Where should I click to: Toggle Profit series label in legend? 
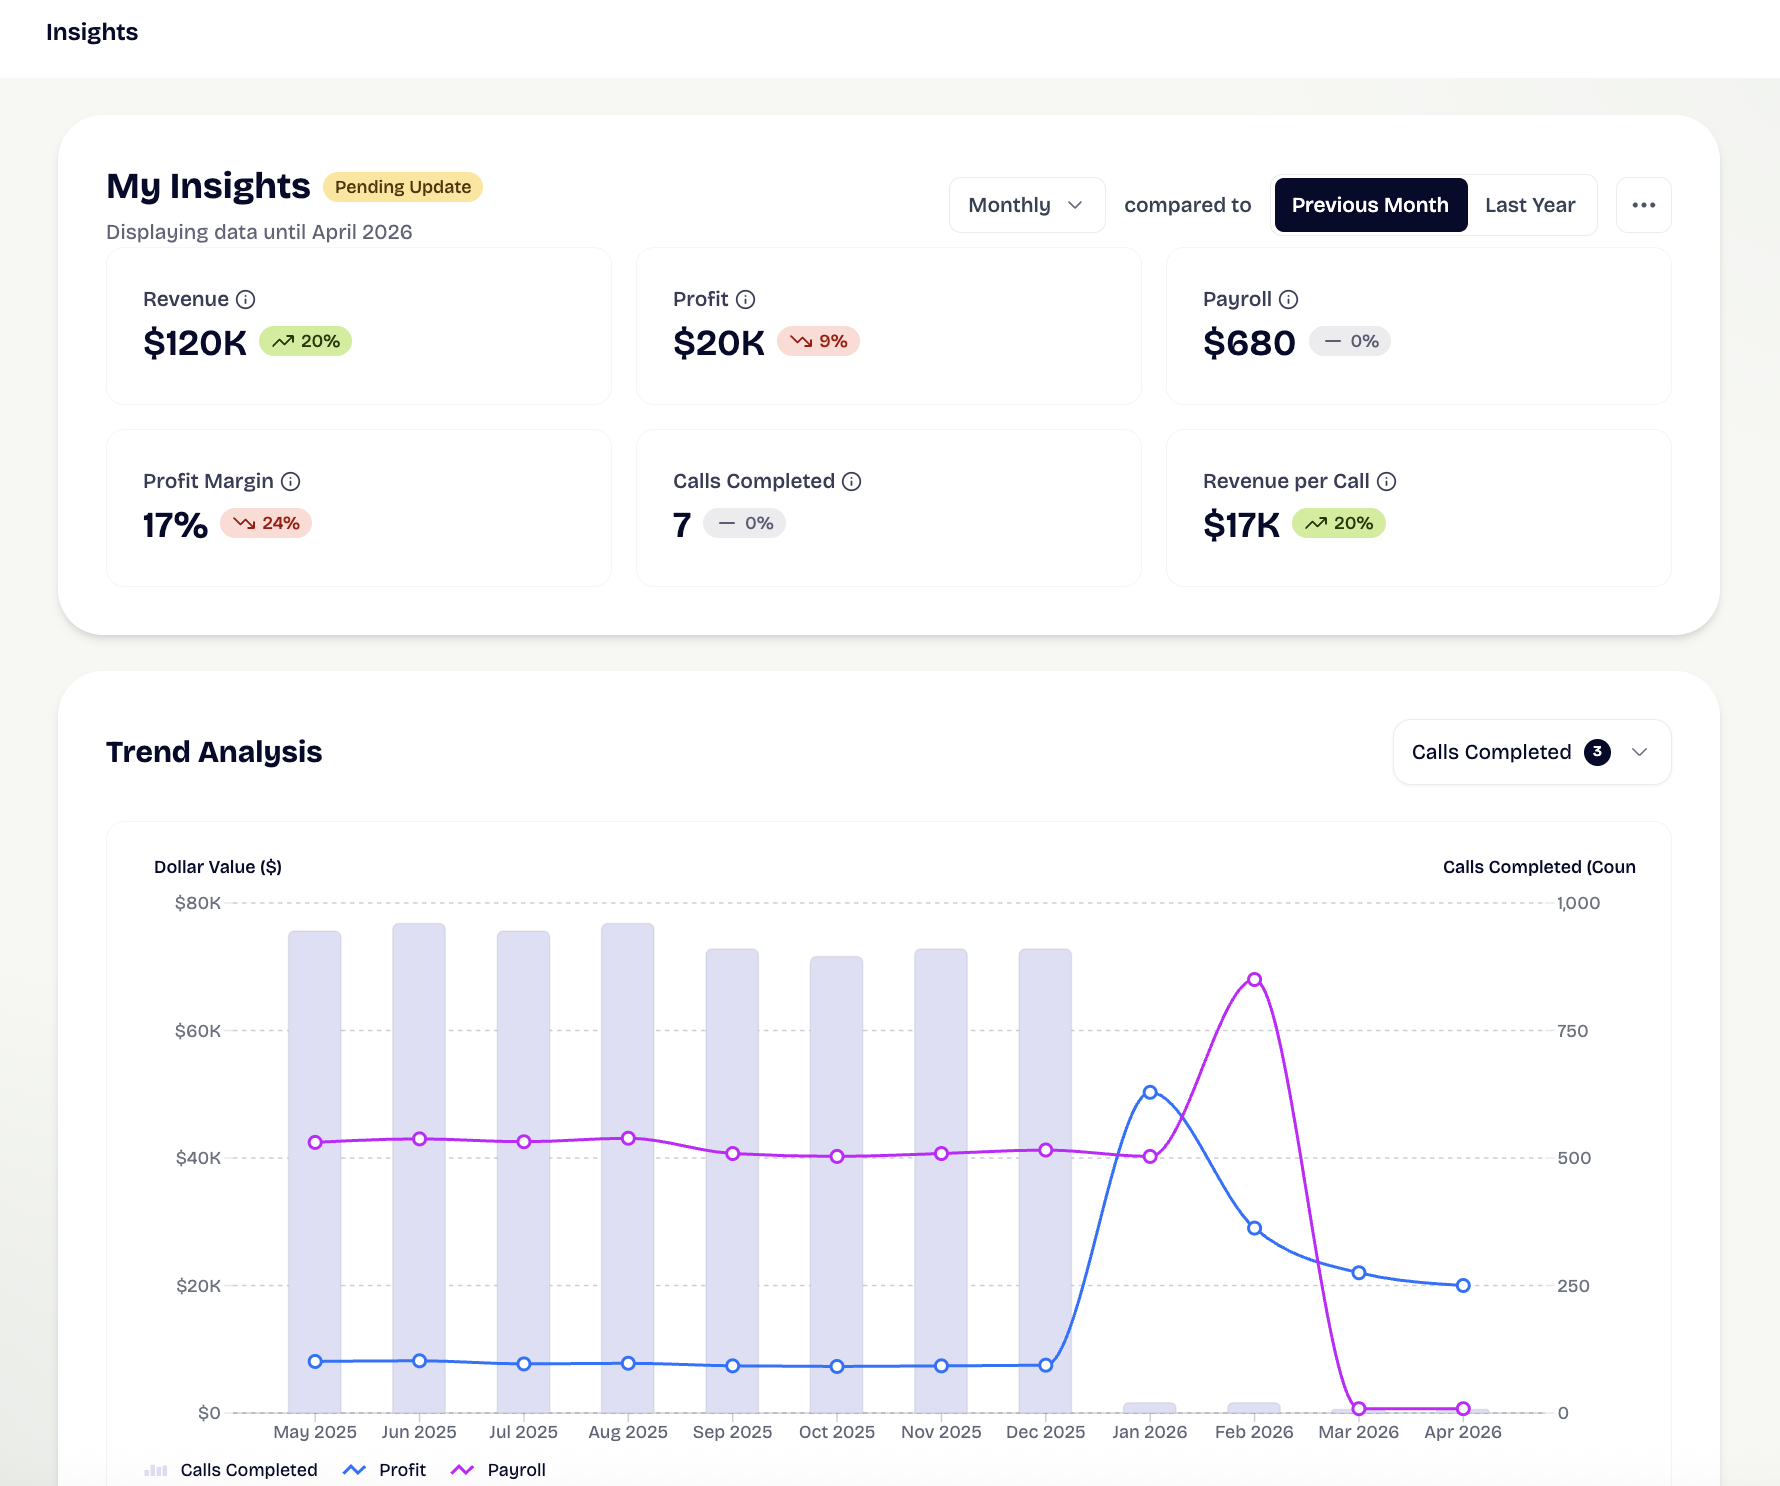click(x=402, y=1470)
